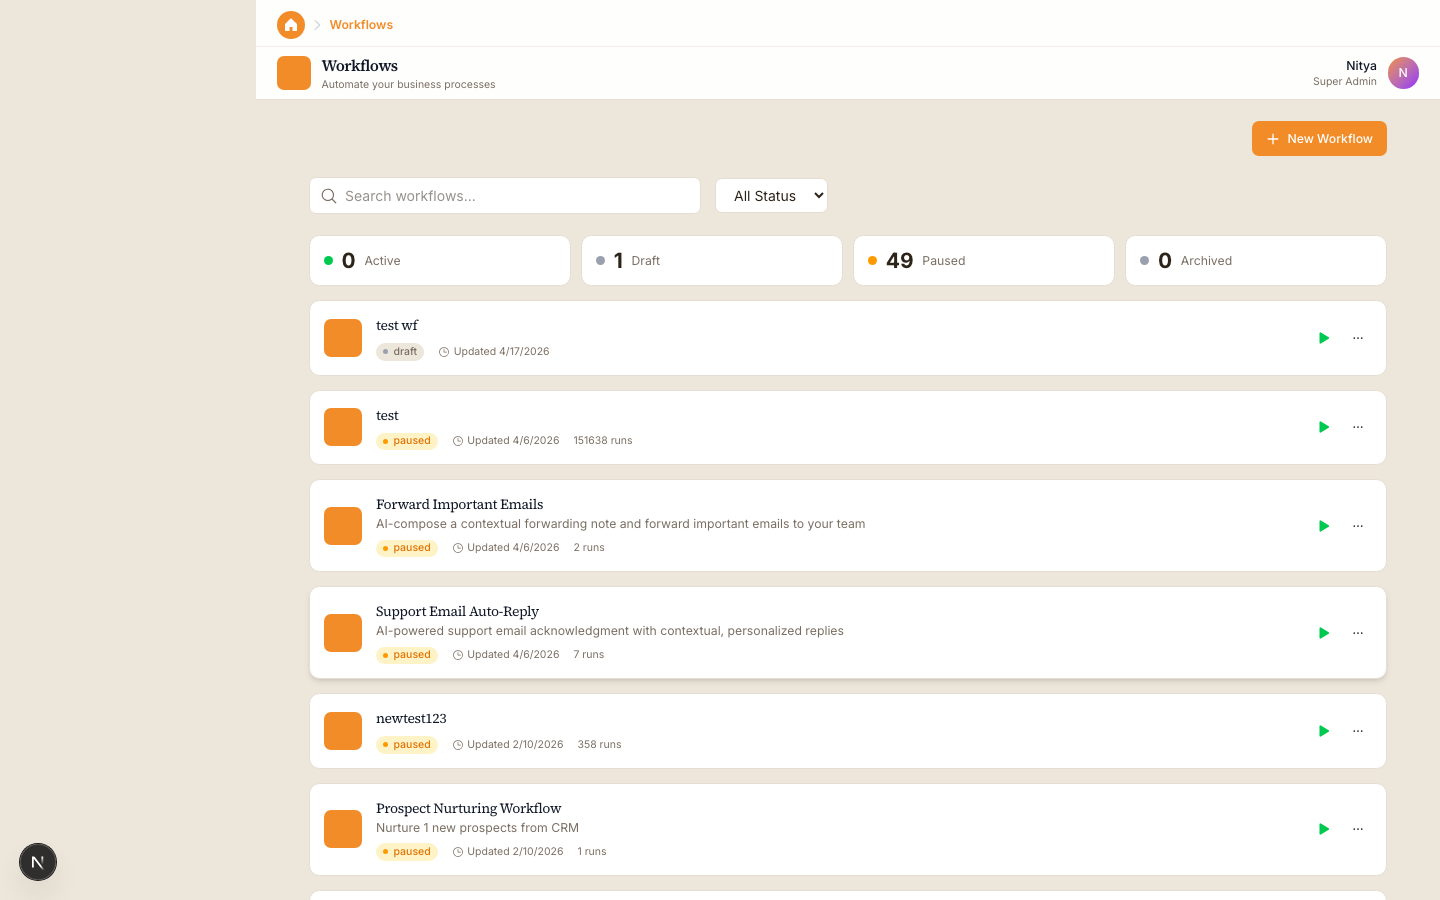Run the 'test wf' workflow with the play icon
Viewport: 1440px width, 900px height.
1324,338
